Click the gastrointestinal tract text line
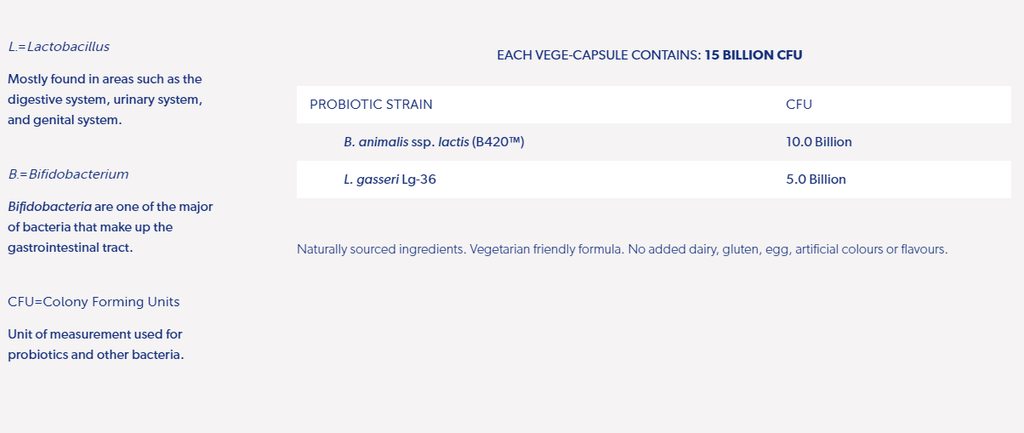Screen dimensions: 1024x433 [x=71, y=248]
